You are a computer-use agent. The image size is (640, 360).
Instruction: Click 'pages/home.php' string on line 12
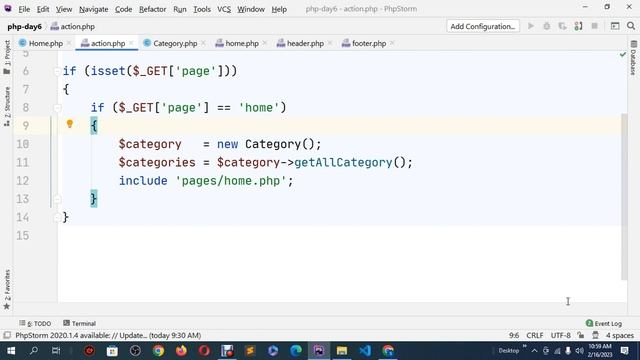pos(231,181)
